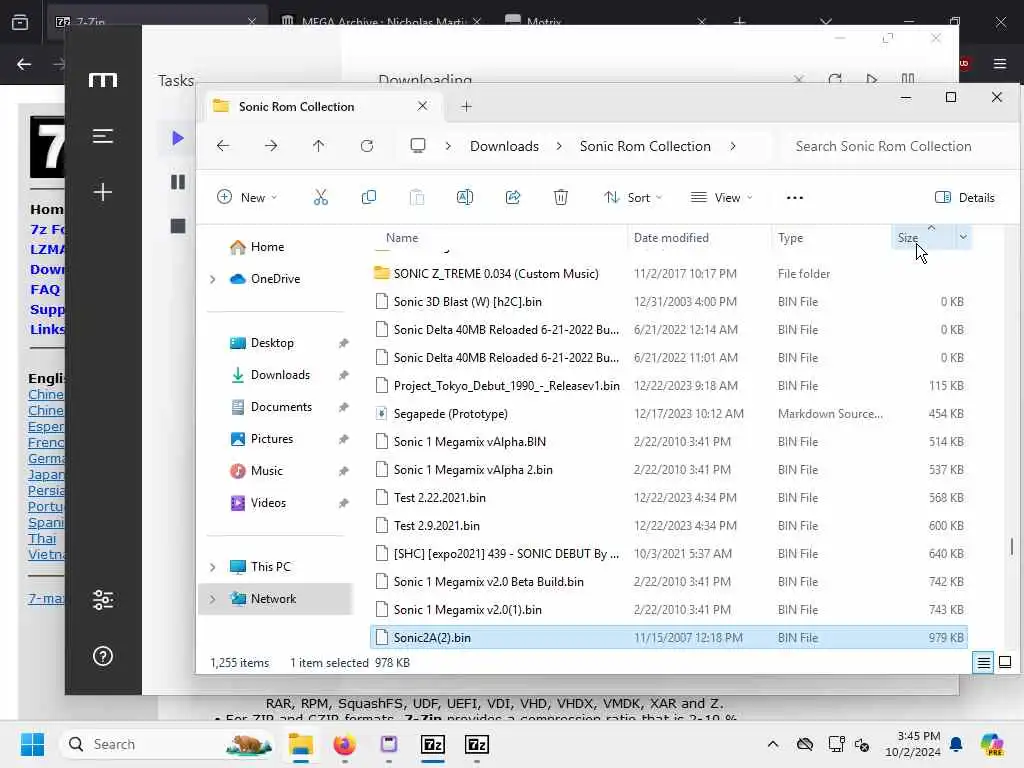Expand the This PC tree node

tap(212, 567)
